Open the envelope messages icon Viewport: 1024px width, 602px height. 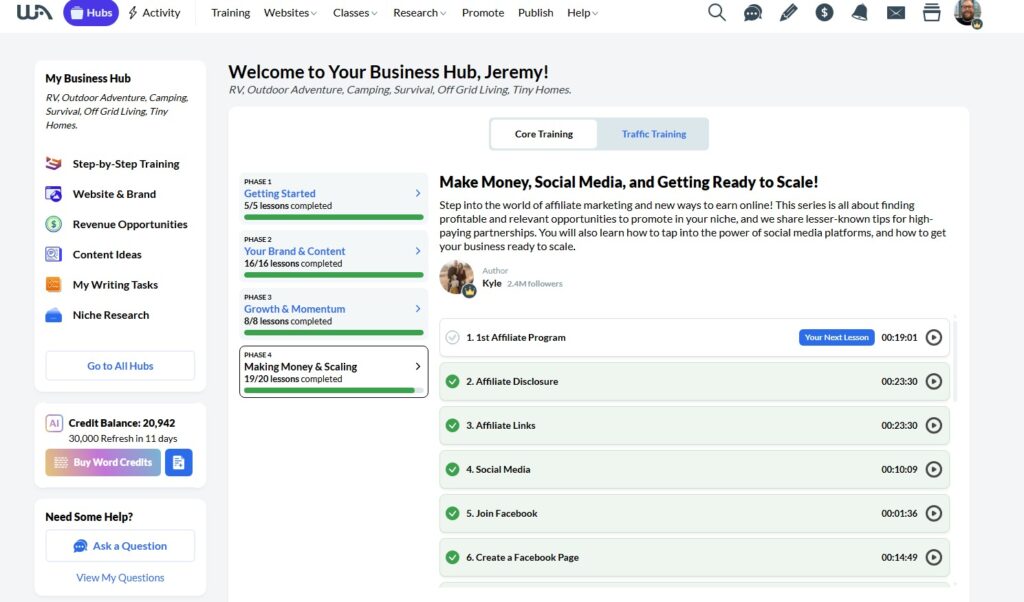[895, 12]
